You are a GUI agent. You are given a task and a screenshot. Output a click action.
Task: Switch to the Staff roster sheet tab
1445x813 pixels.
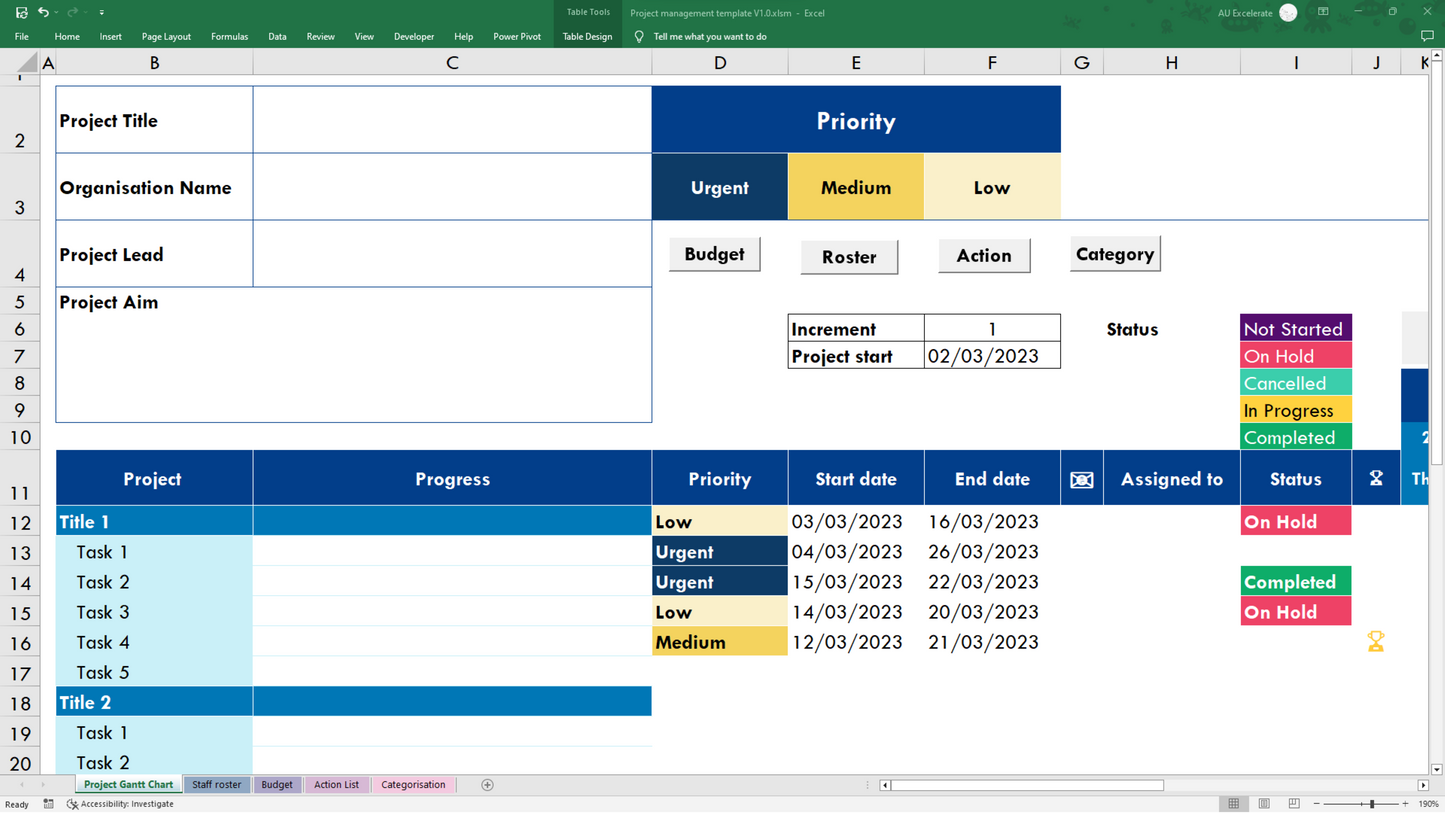(x=216, y=785)
